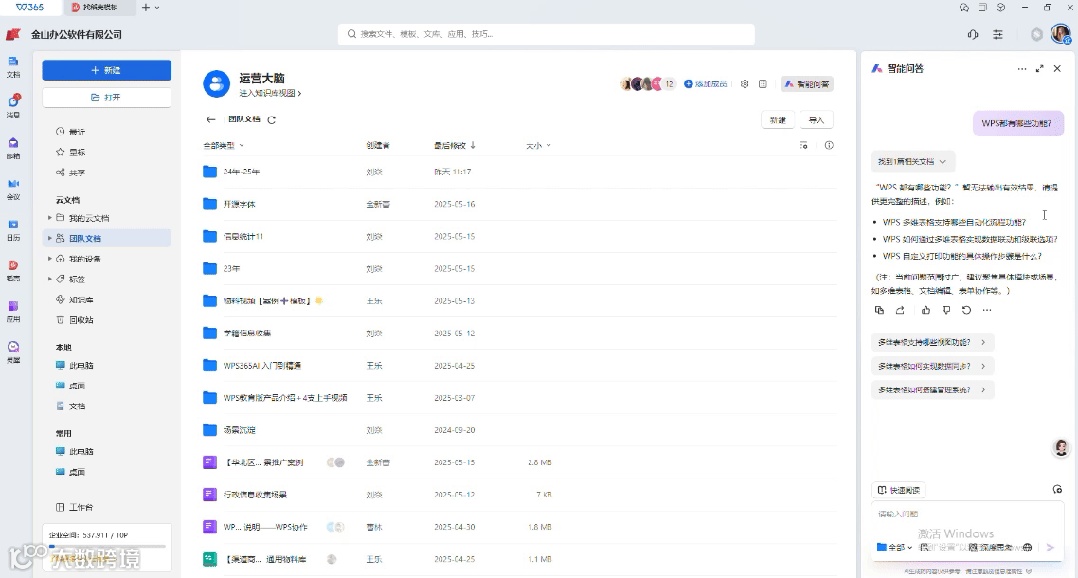Click 进入知识库视图 link

coord(270,93)
